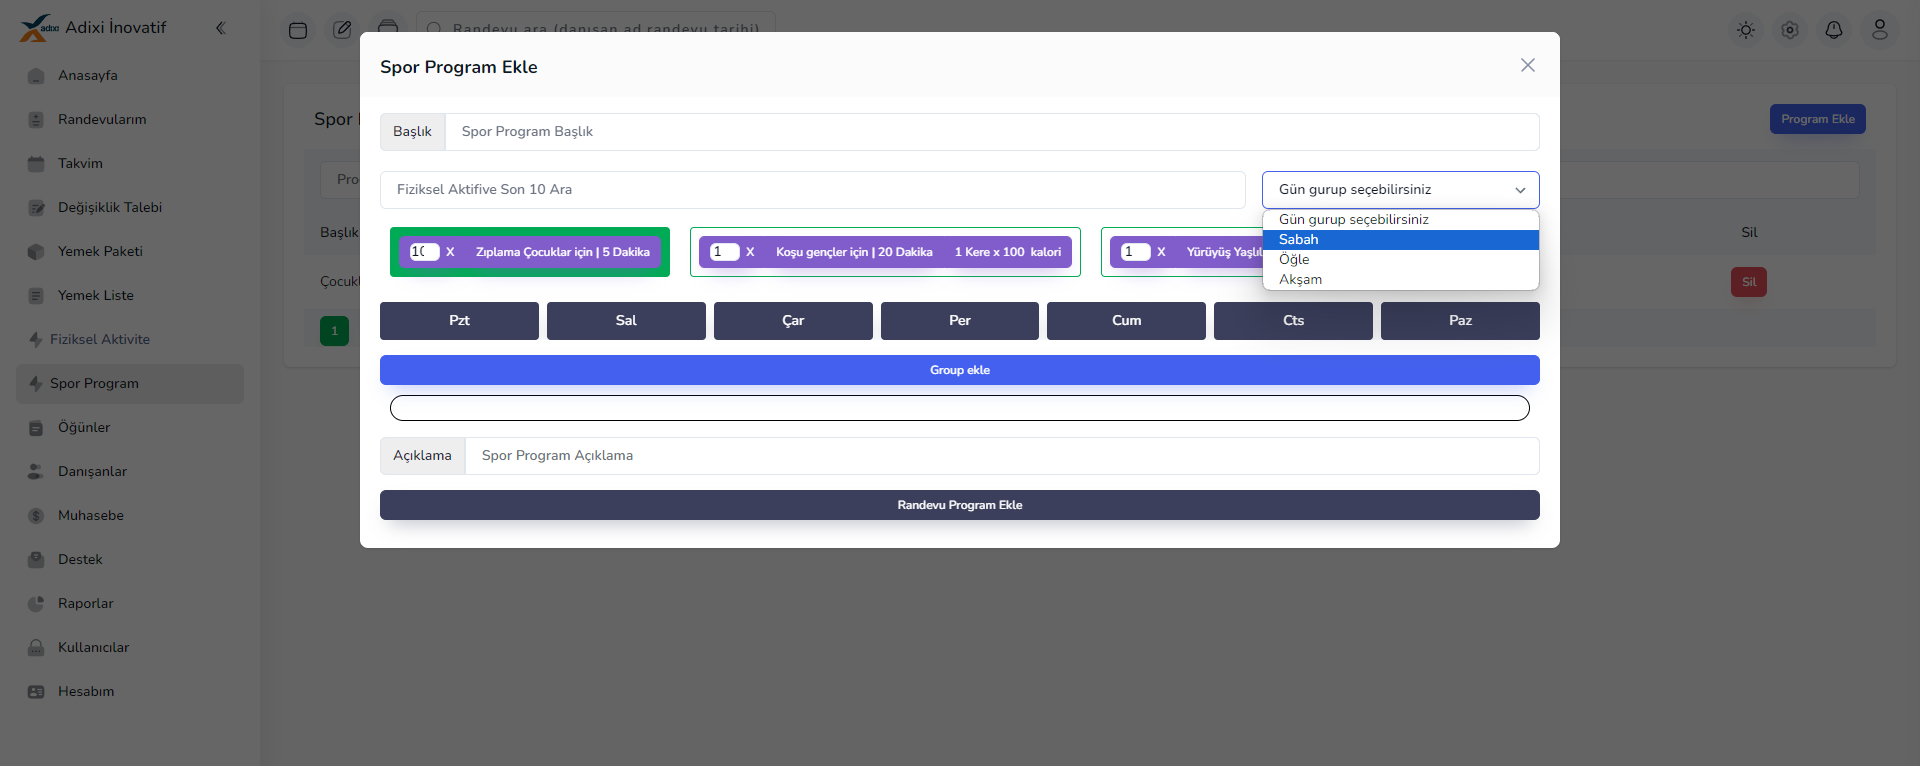Click the Program Ekle button behind dialog
Screen dimensions: 1920x766
click(1818, 119)
